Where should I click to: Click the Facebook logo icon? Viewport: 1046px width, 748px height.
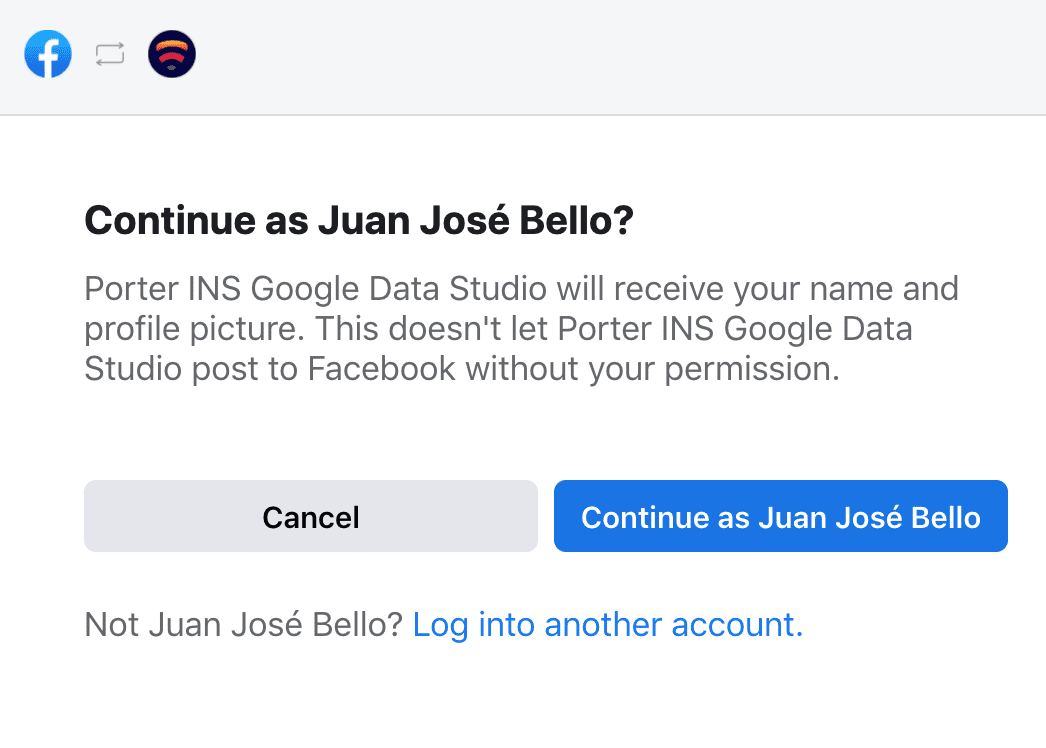point(48,54)
